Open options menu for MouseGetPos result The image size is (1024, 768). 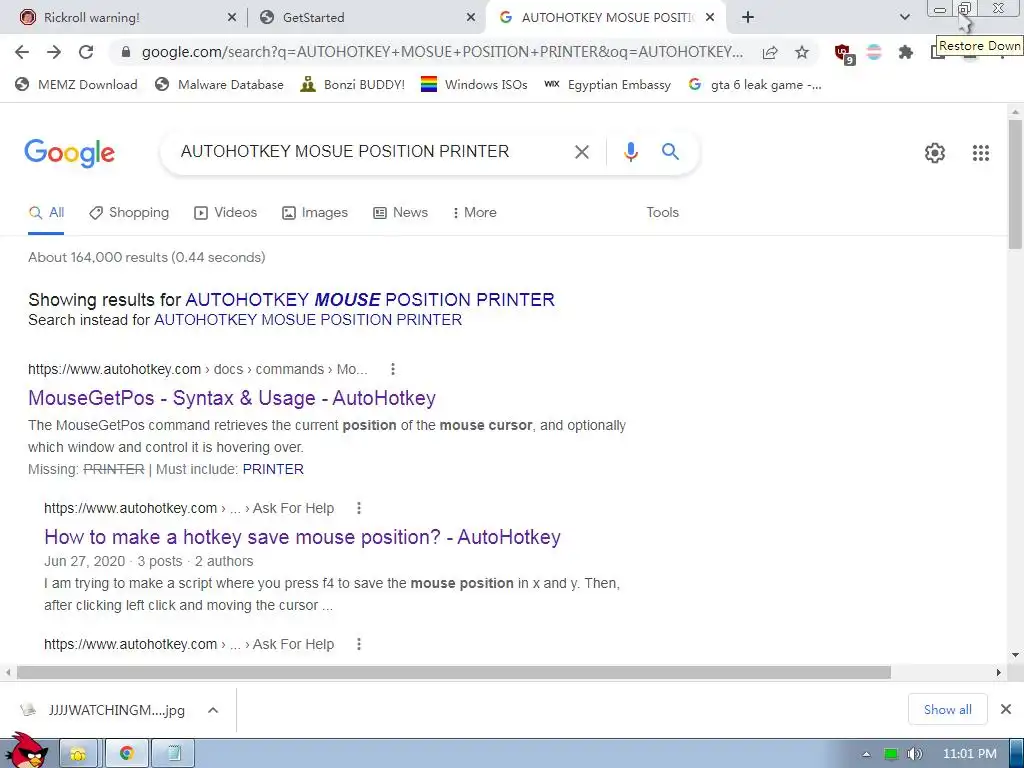[x=392, y=369]
